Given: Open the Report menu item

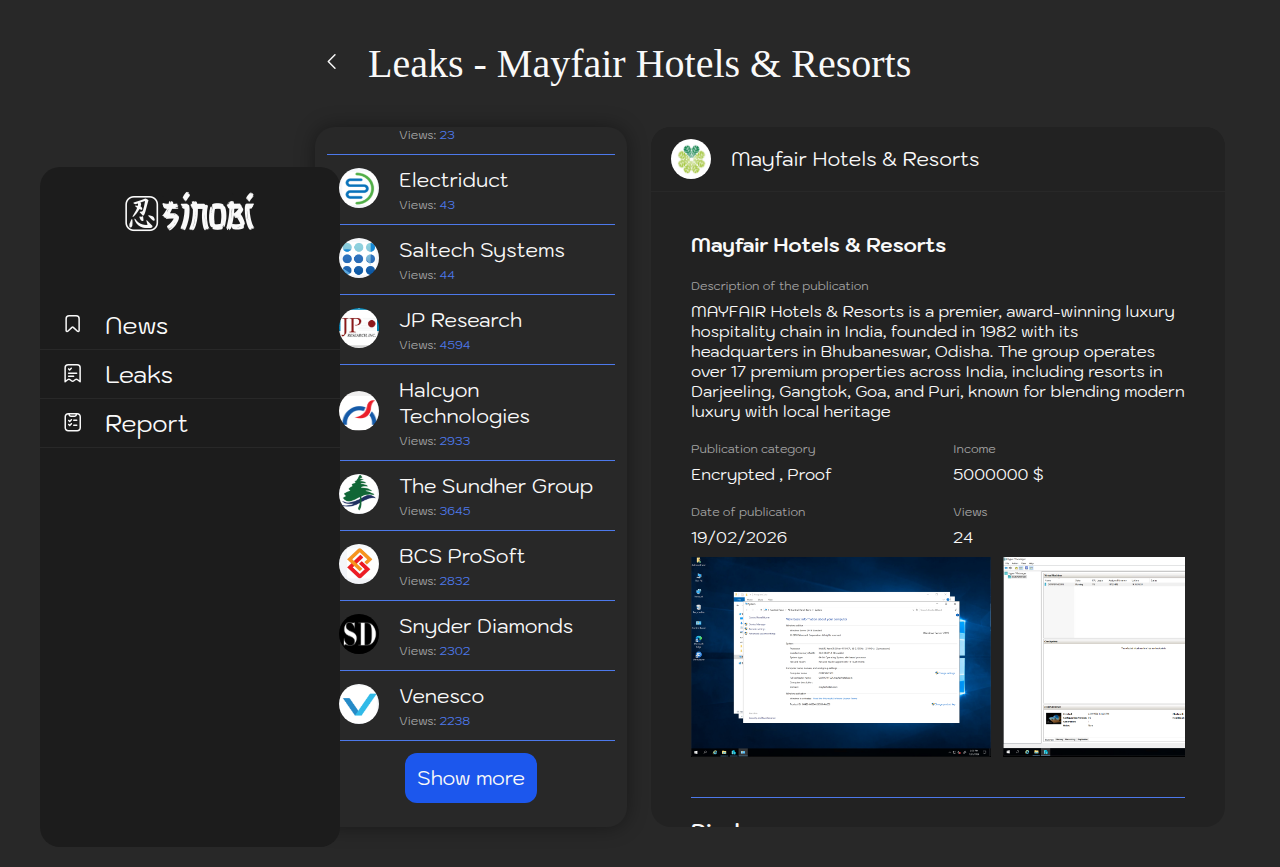Looking at the screenshot, I should [146, 424].
